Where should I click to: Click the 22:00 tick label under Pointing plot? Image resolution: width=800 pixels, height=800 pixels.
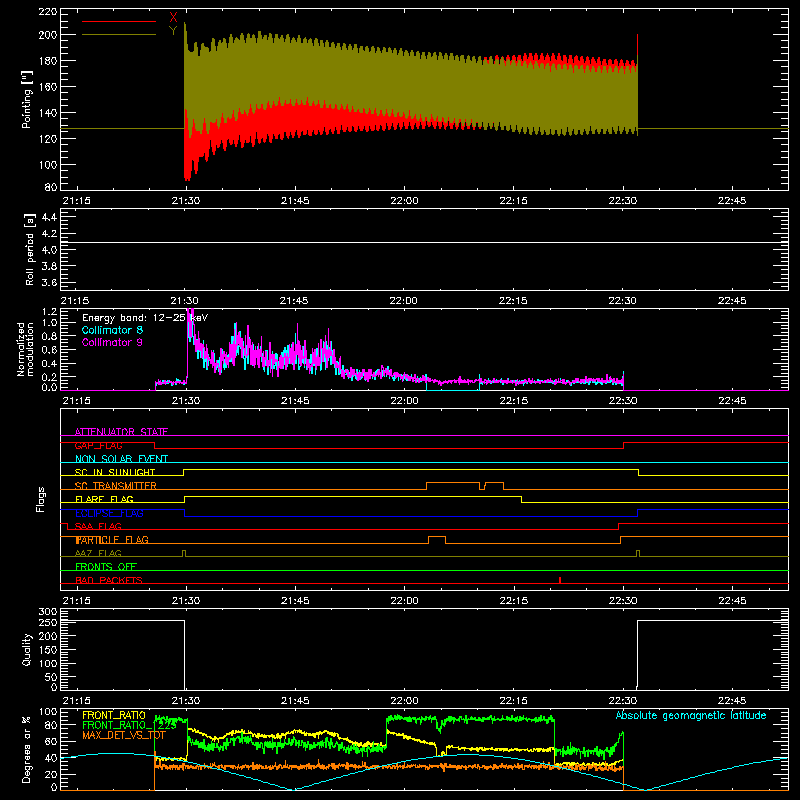pyautogui.click(x=404, y=201)
